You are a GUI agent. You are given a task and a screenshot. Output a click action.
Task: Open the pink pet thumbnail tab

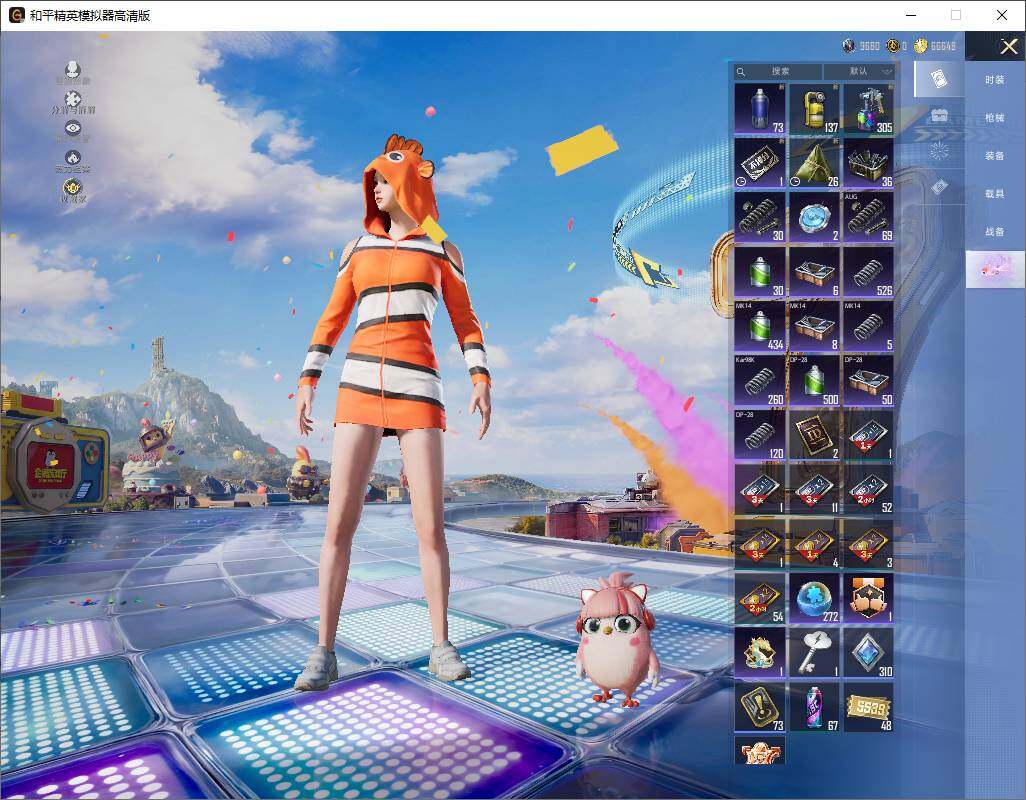pyautogui.click(x=995, y=269)
